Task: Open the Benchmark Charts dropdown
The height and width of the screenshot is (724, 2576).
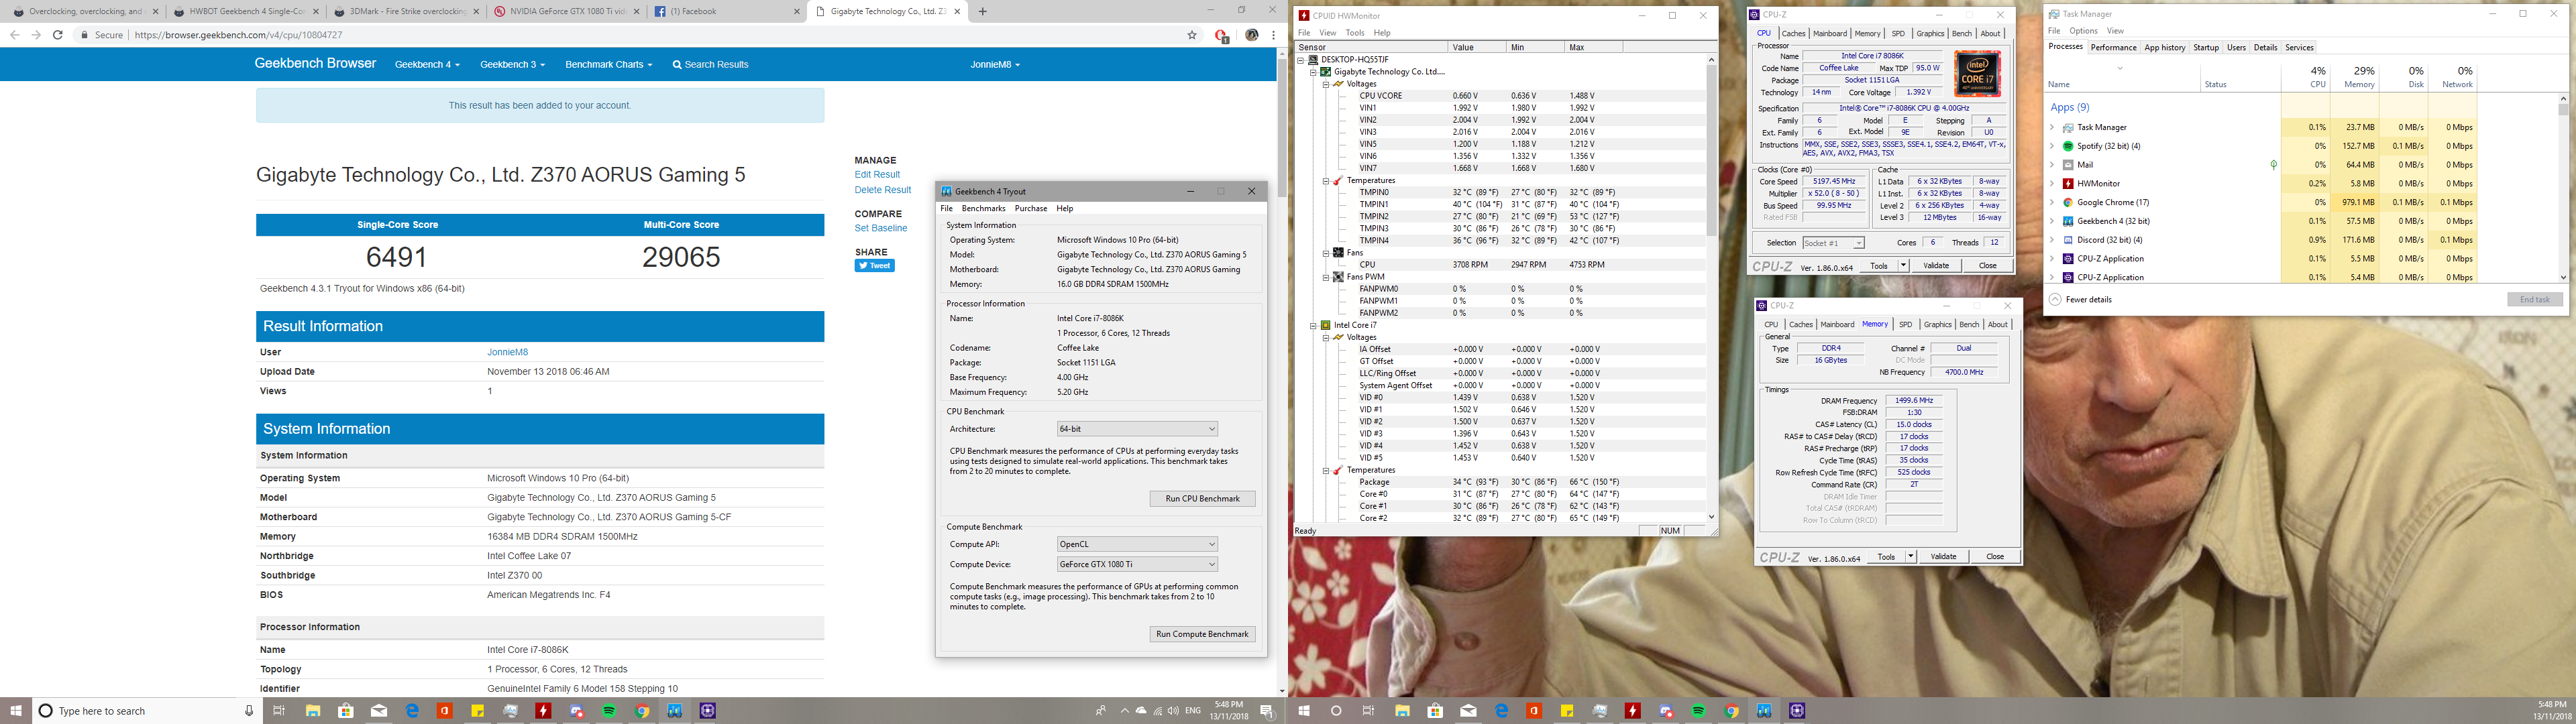Action: 608,65
